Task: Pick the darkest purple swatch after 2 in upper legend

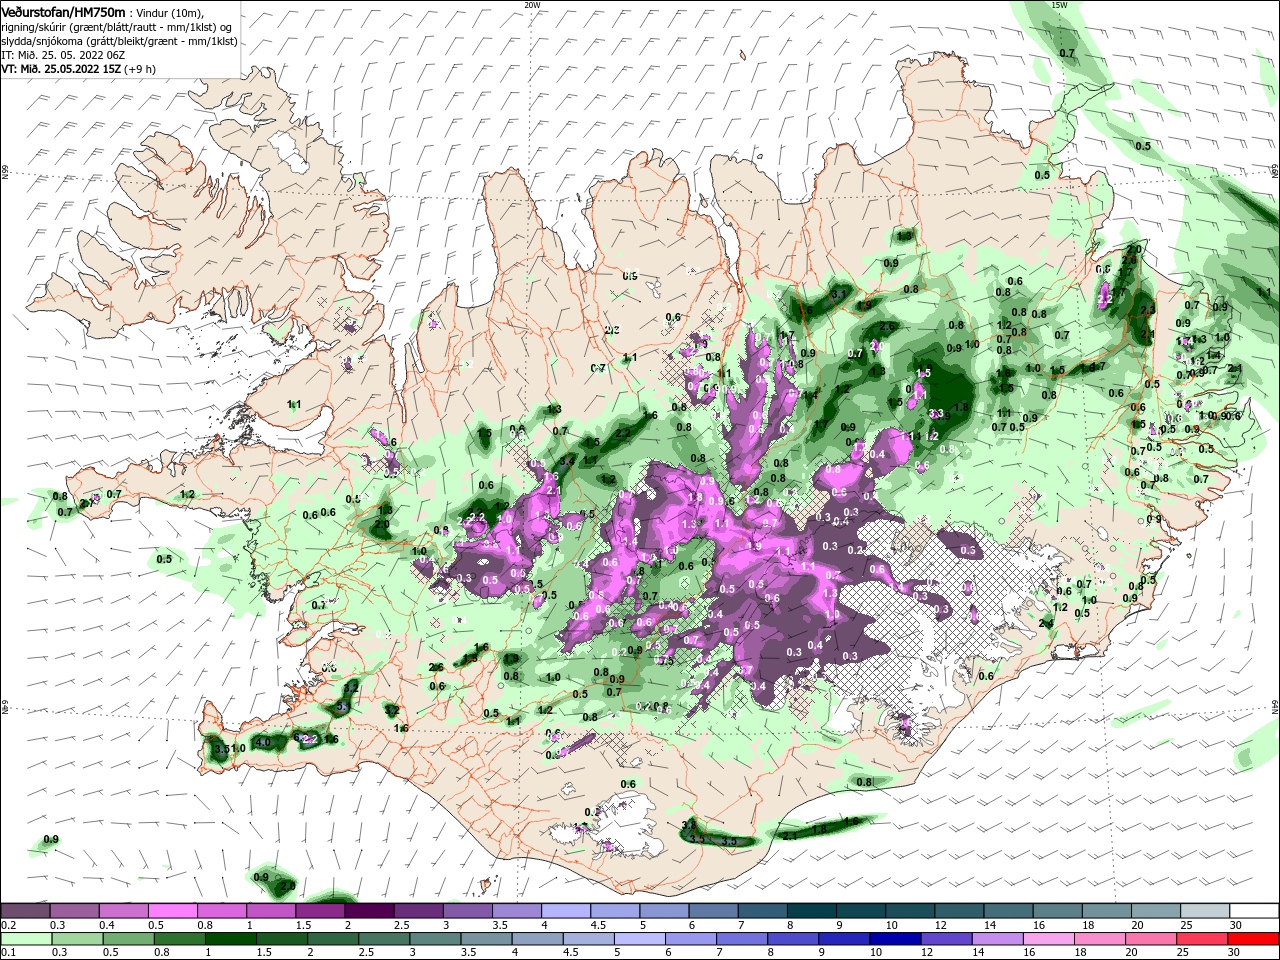Action: (x=369, y=911)
